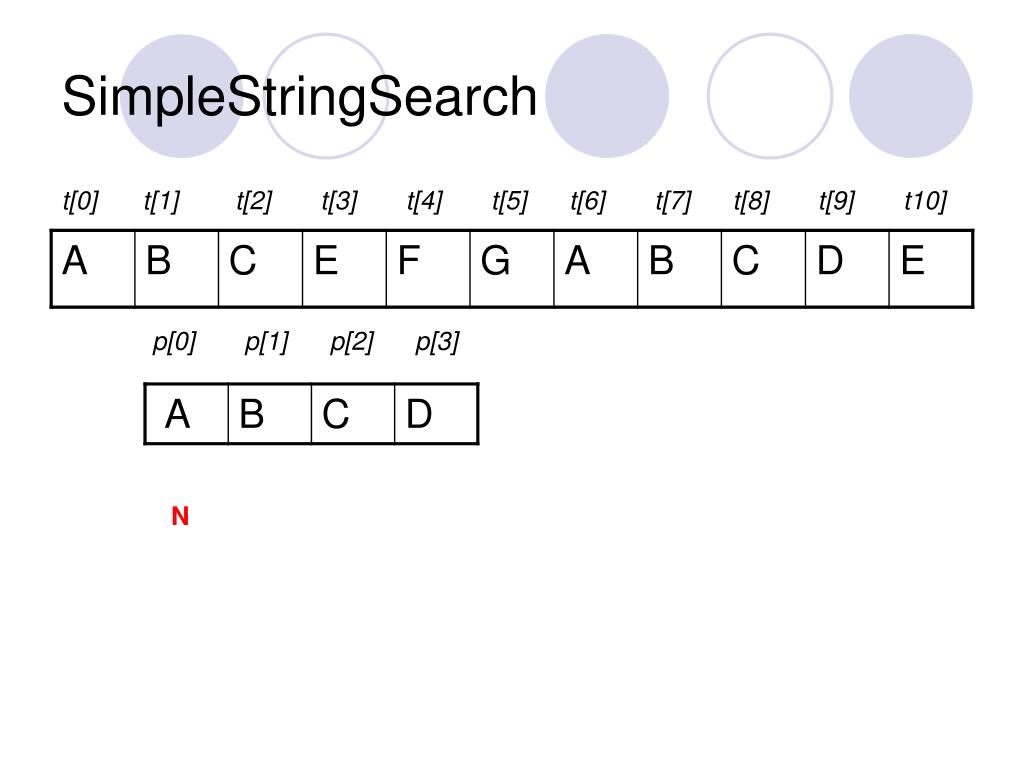1024x768 pixels.
Task: Click the p[0] index label
Action: (x=174, y=342)
